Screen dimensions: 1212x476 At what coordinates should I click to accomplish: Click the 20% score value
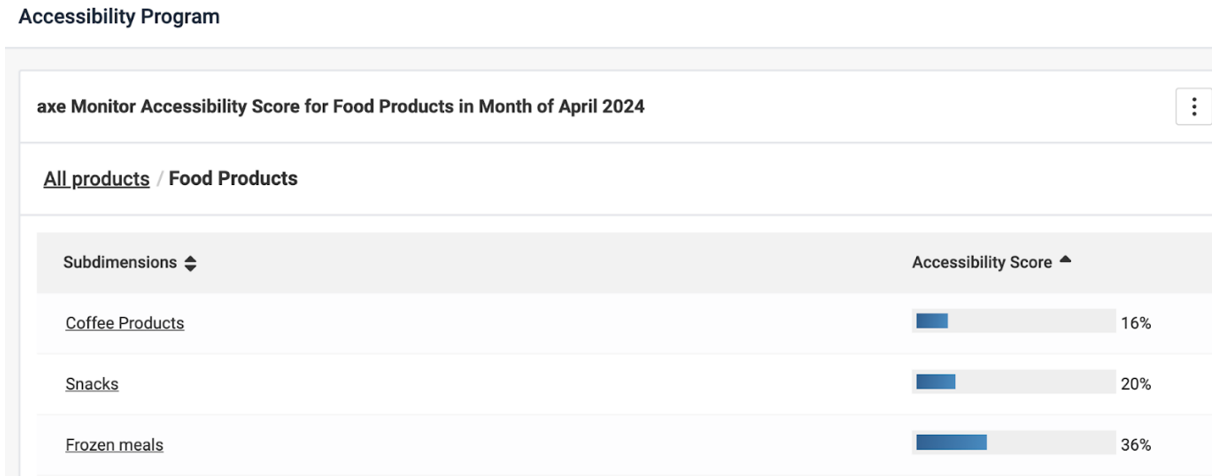pyautogui.click(x=1135, y=384)
